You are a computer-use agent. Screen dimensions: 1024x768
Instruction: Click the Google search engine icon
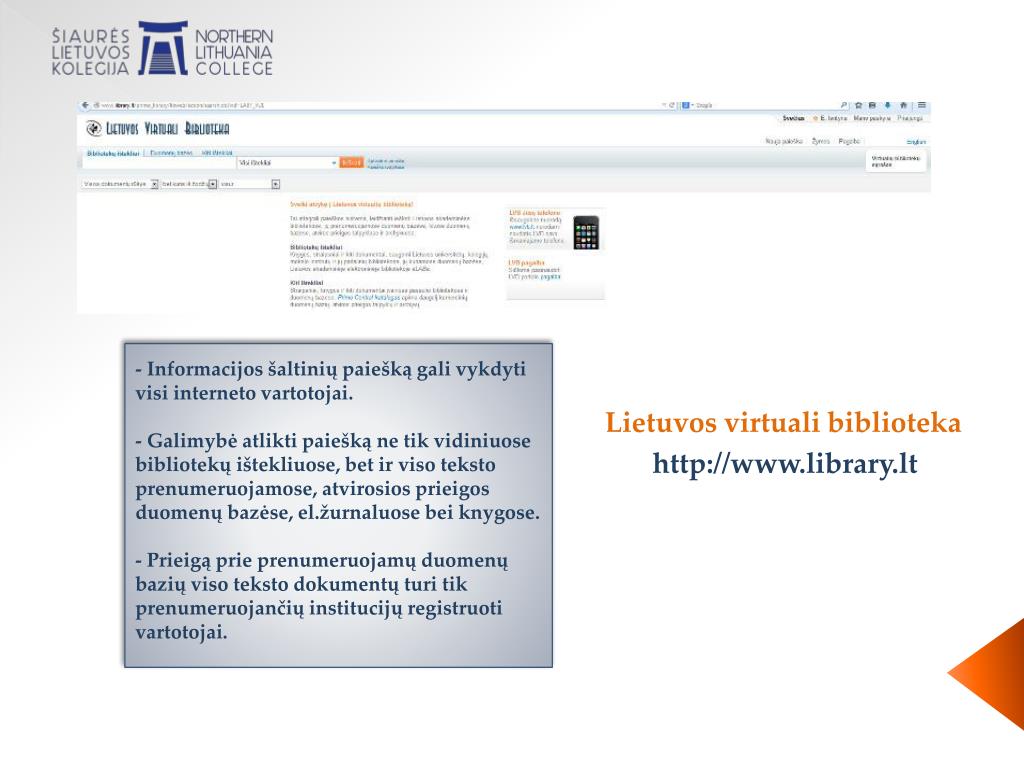[686, 105]
